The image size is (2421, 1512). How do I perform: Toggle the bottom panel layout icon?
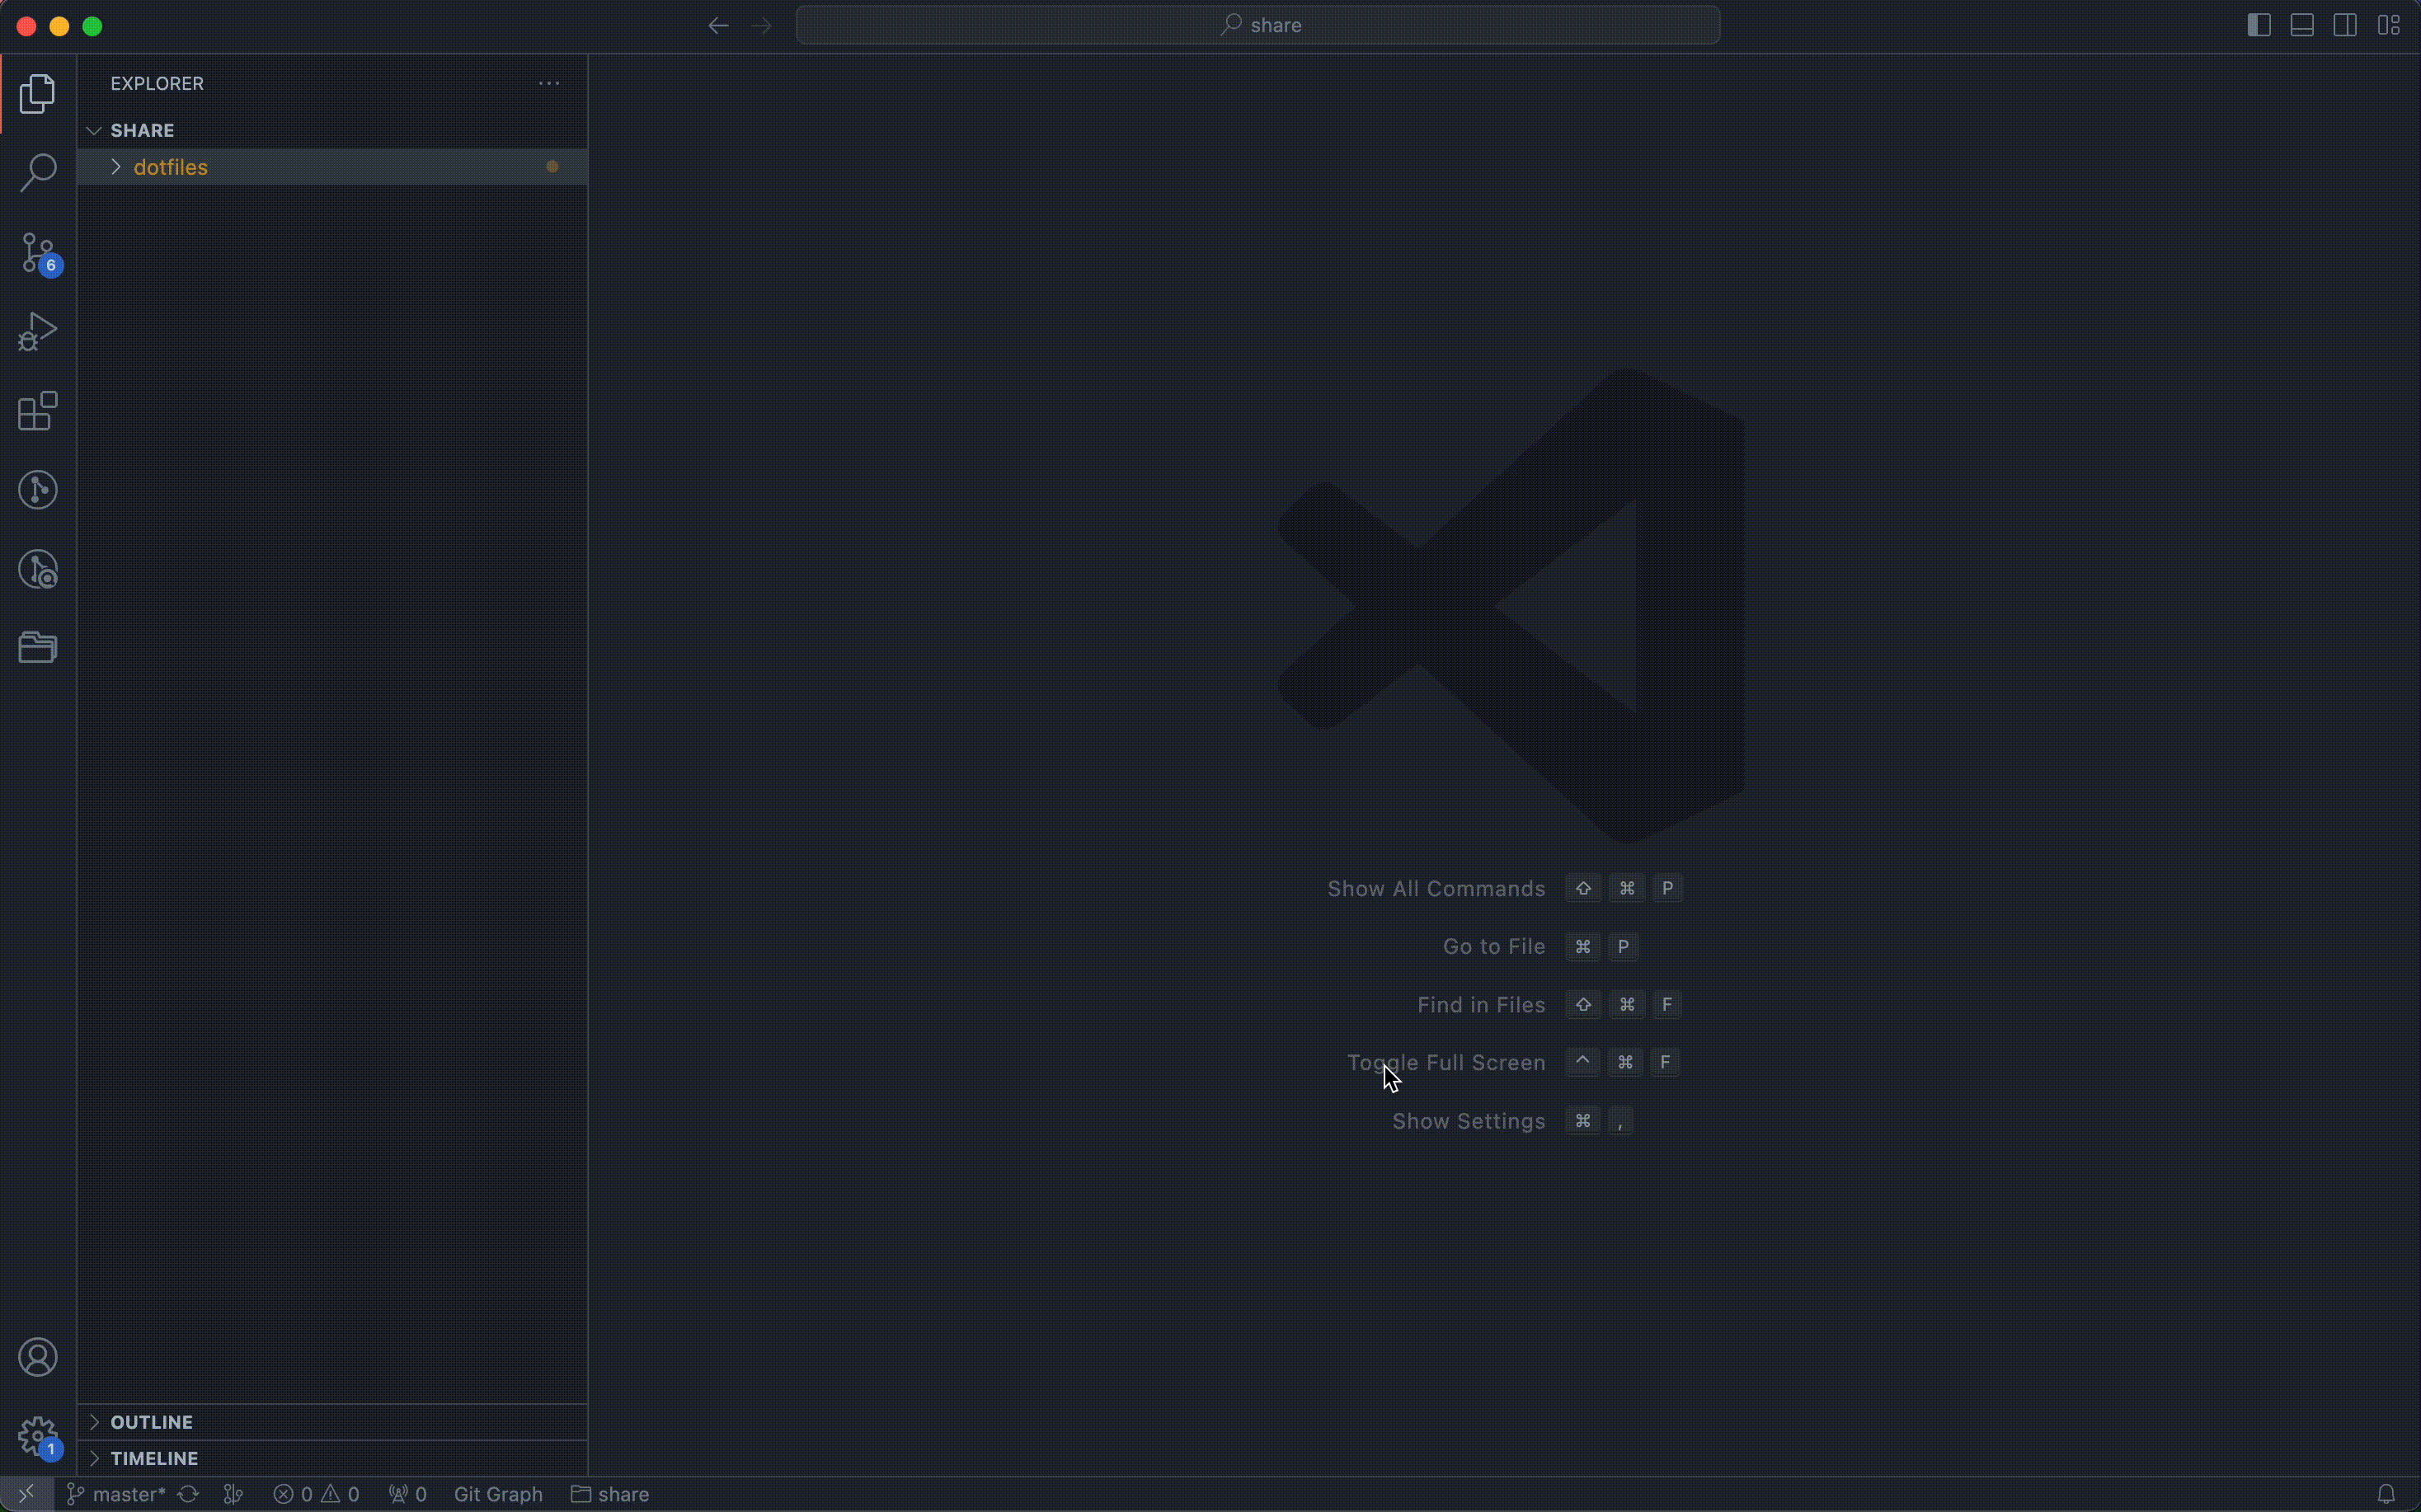2303,25
